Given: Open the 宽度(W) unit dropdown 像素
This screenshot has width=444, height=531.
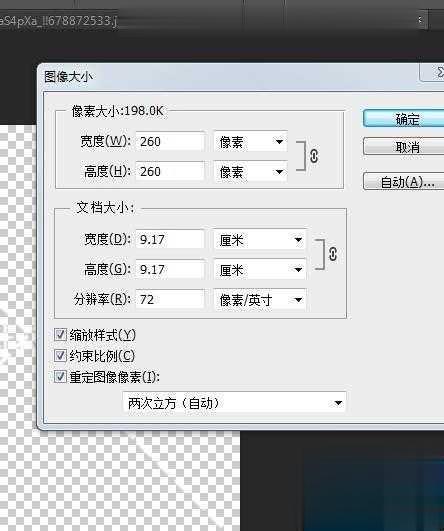Looking at the screenshot, I should tap(251, 142).
